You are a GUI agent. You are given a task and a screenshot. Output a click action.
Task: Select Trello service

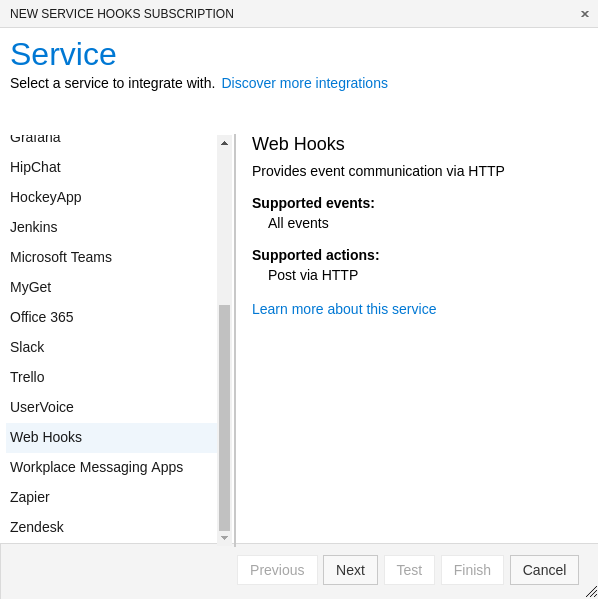click(x=112, y=377)
